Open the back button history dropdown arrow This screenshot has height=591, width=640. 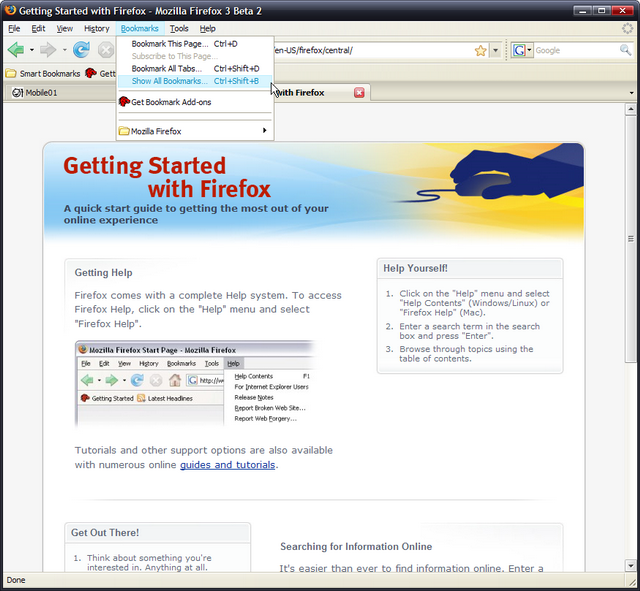31,50
